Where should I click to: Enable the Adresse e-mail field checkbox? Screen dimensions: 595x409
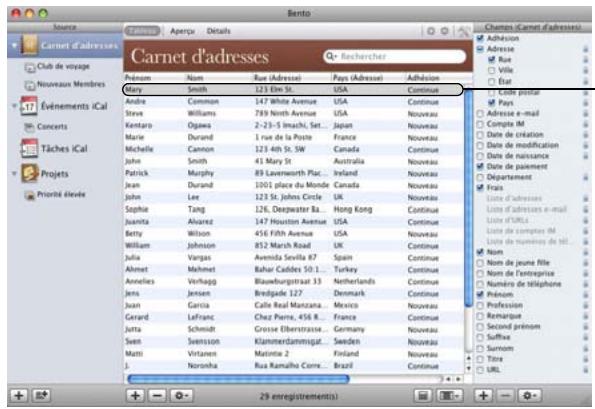point(480,113)
